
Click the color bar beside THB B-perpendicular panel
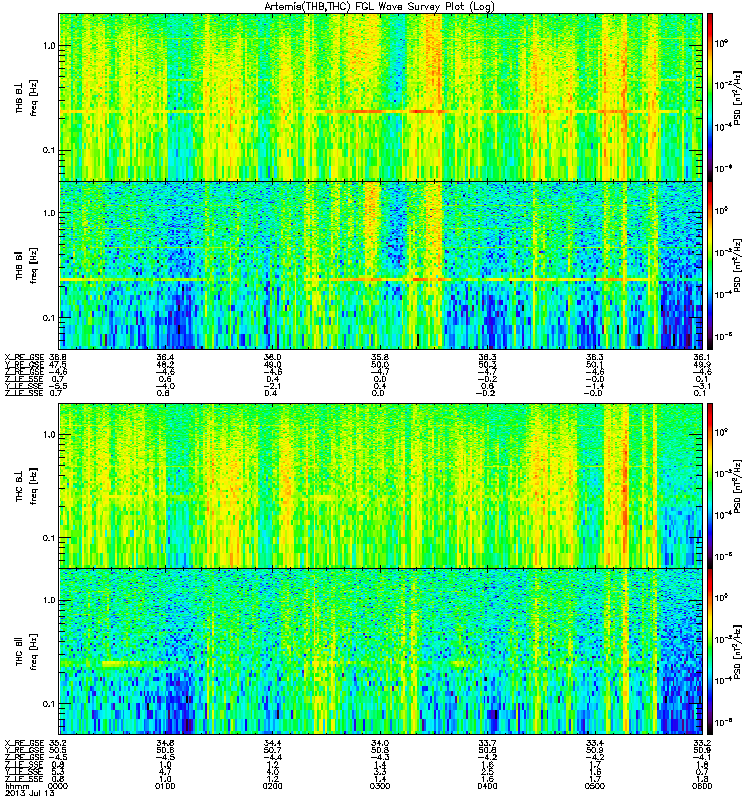tap(710, 97)
